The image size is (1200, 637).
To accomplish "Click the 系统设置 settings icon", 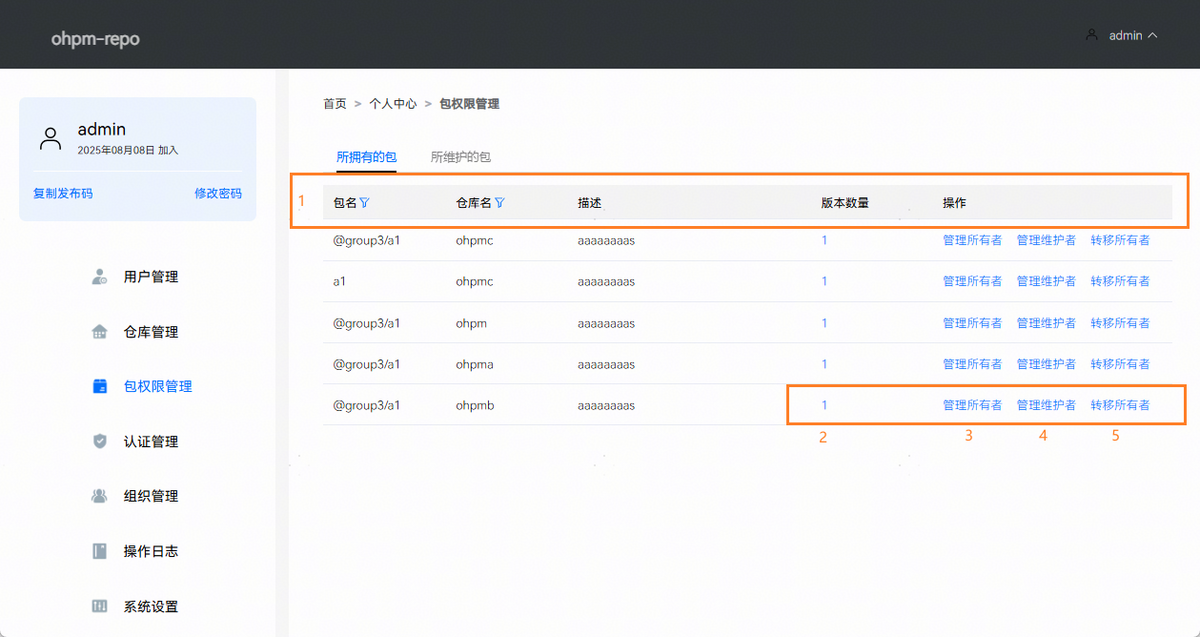I will pyautogui.click(x=100, y=606).
